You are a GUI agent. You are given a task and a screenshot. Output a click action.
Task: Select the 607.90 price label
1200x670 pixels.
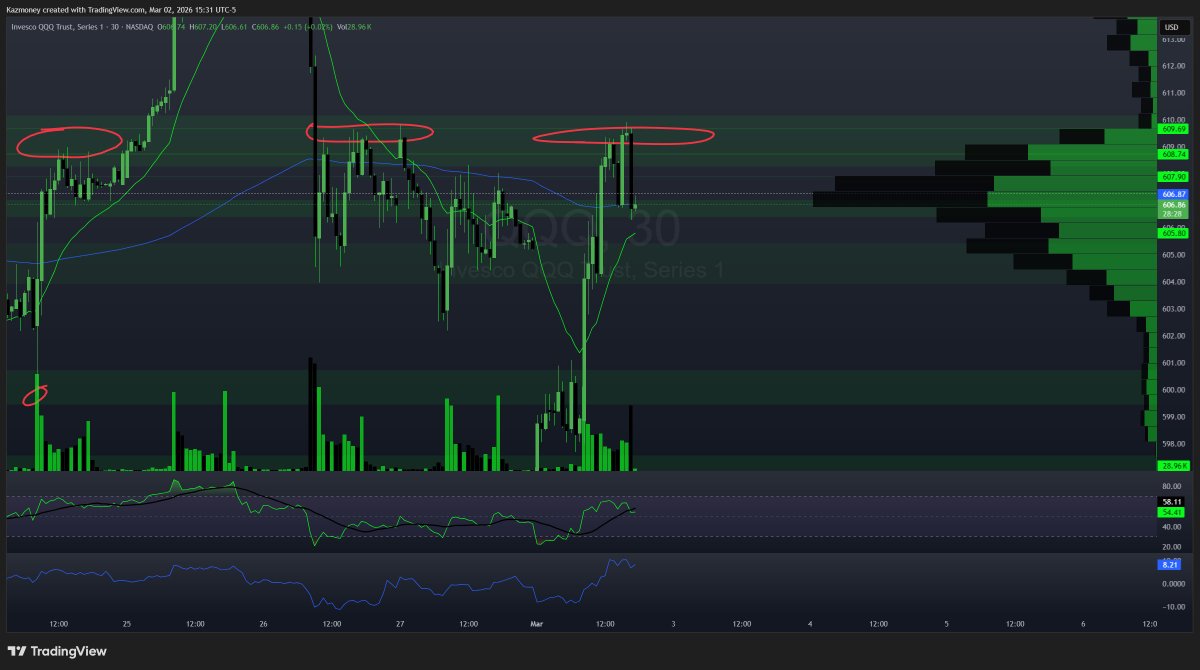click(x=1174, y=177)
